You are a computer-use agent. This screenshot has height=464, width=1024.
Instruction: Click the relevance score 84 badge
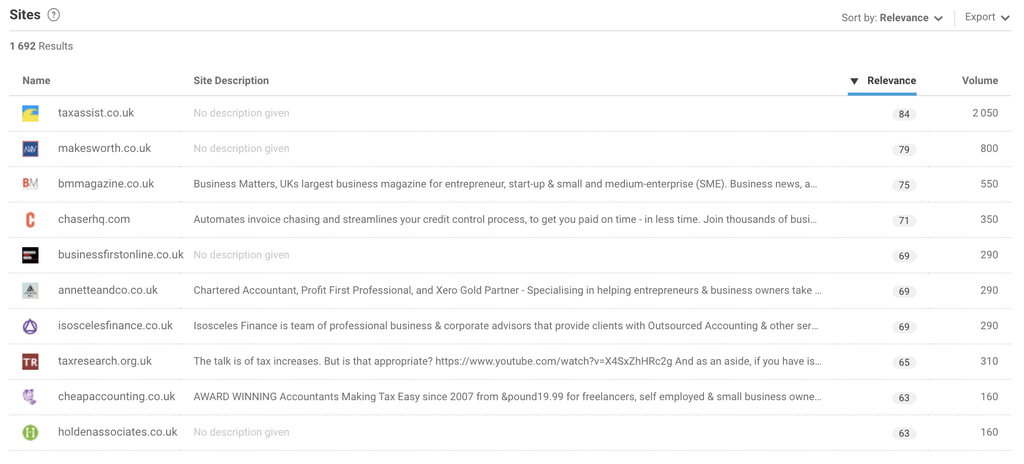[x=904, y=114]
